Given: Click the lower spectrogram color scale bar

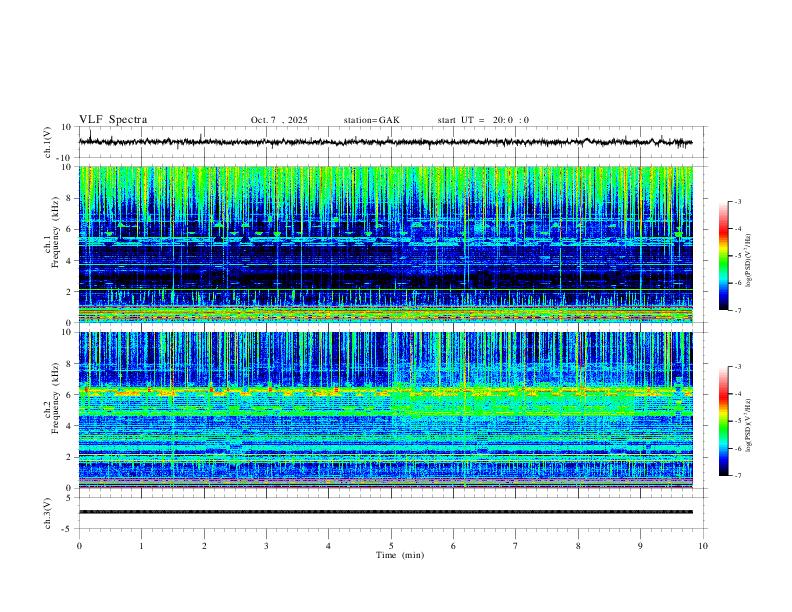Looking at the screenshot, I should tap(724, 421).
